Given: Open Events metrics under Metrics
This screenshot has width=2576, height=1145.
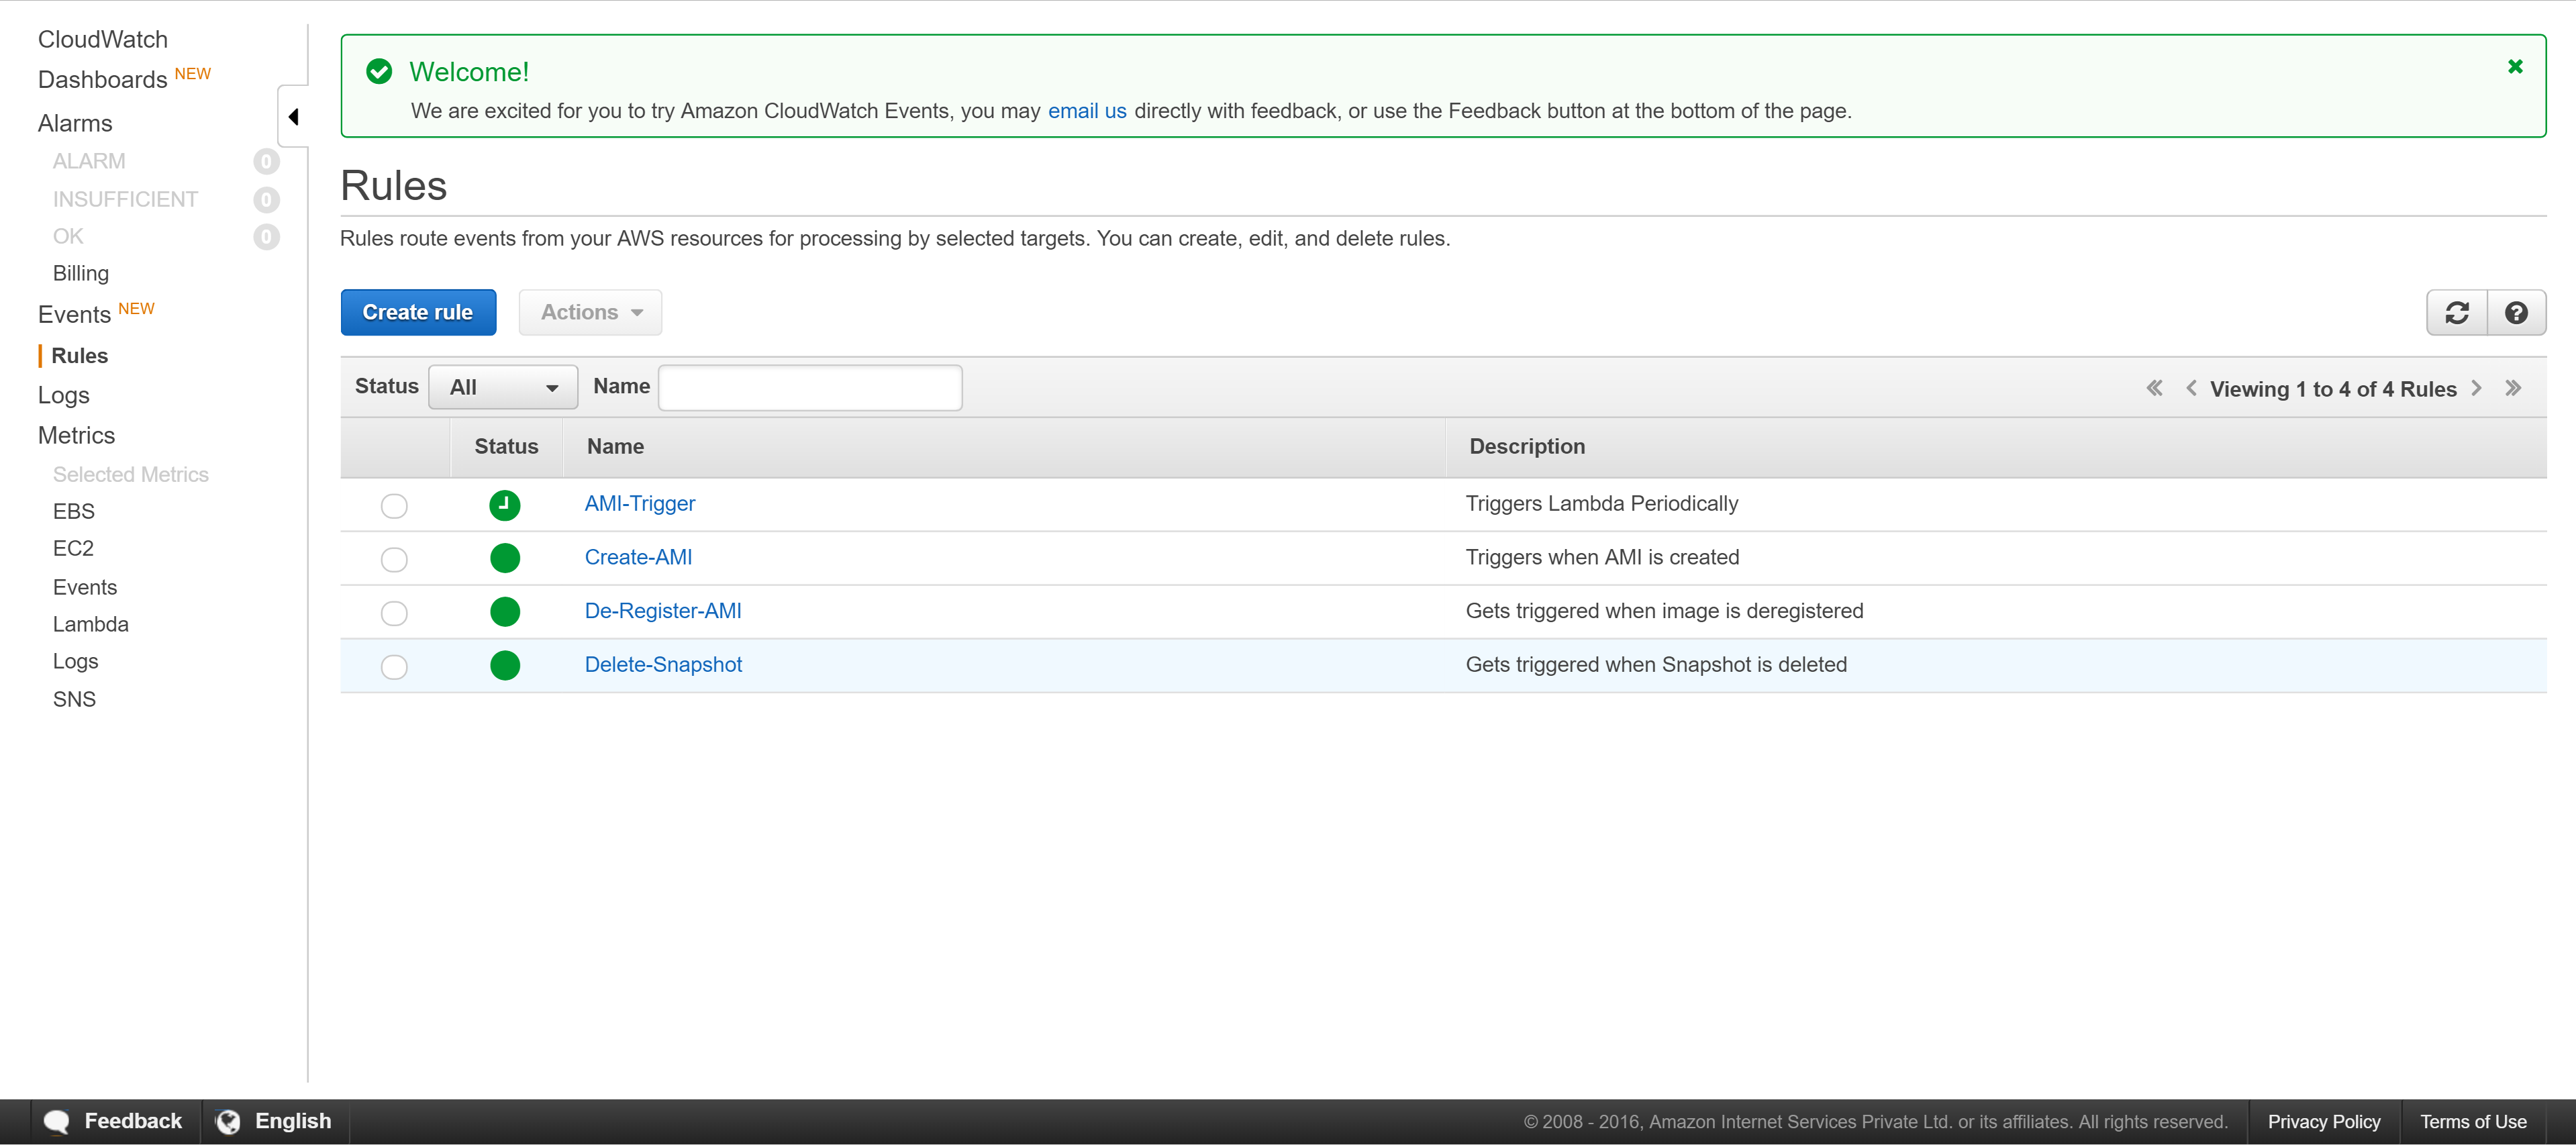Looking at the screenshot, I should coord(85,588).
